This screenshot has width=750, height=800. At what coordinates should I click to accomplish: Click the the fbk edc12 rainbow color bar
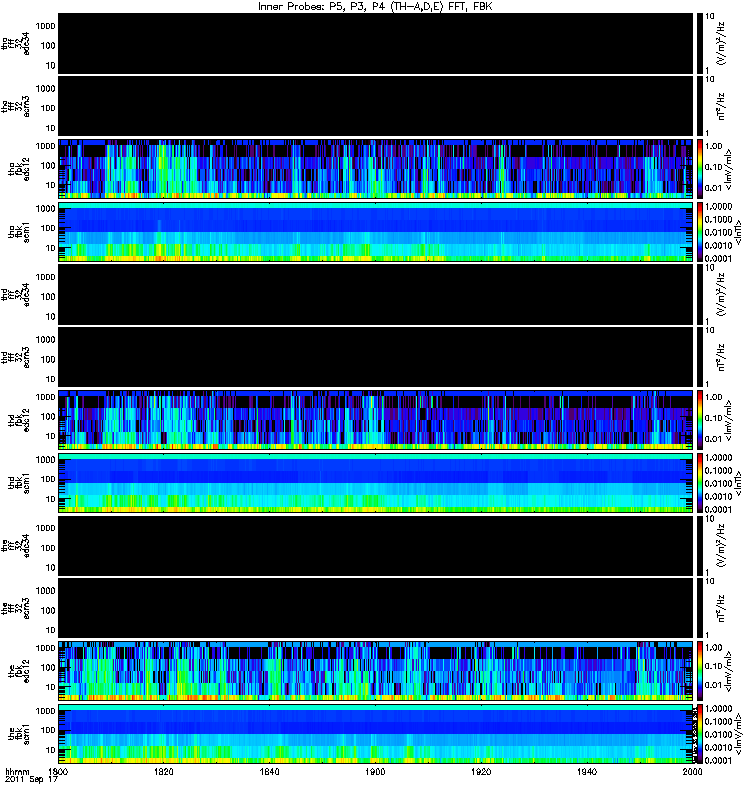(x=700, y=671)
